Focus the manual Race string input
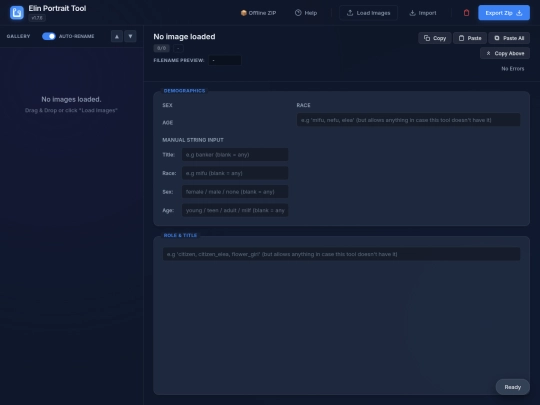This screenshot has height=405, width=540. [235, 173]
